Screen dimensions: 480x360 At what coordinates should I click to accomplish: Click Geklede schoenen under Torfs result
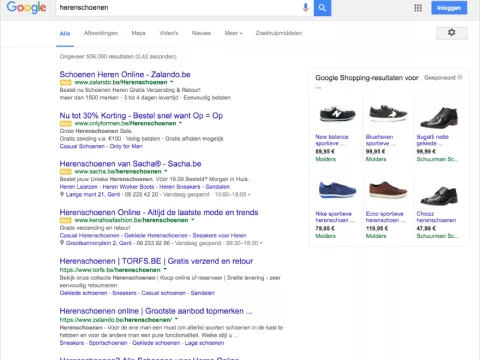click(x=83, y=293)
